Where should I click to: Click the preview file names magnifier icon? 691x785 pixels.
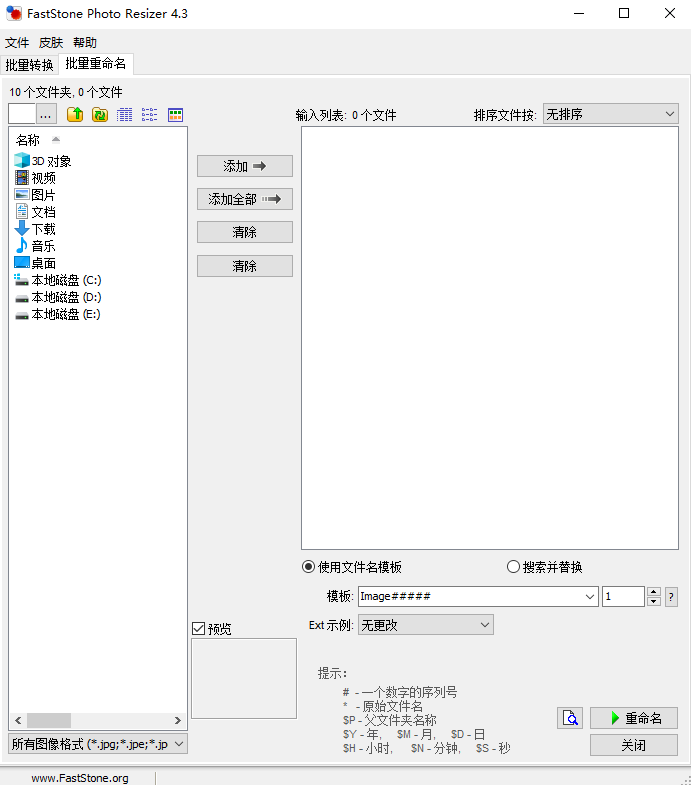[570, 718]
